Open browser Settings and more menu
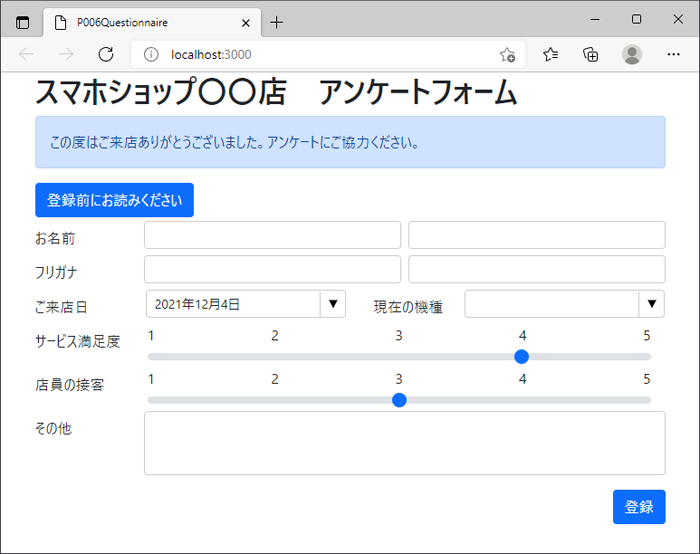The image size is (700, 554). click(x=673, y=54)
